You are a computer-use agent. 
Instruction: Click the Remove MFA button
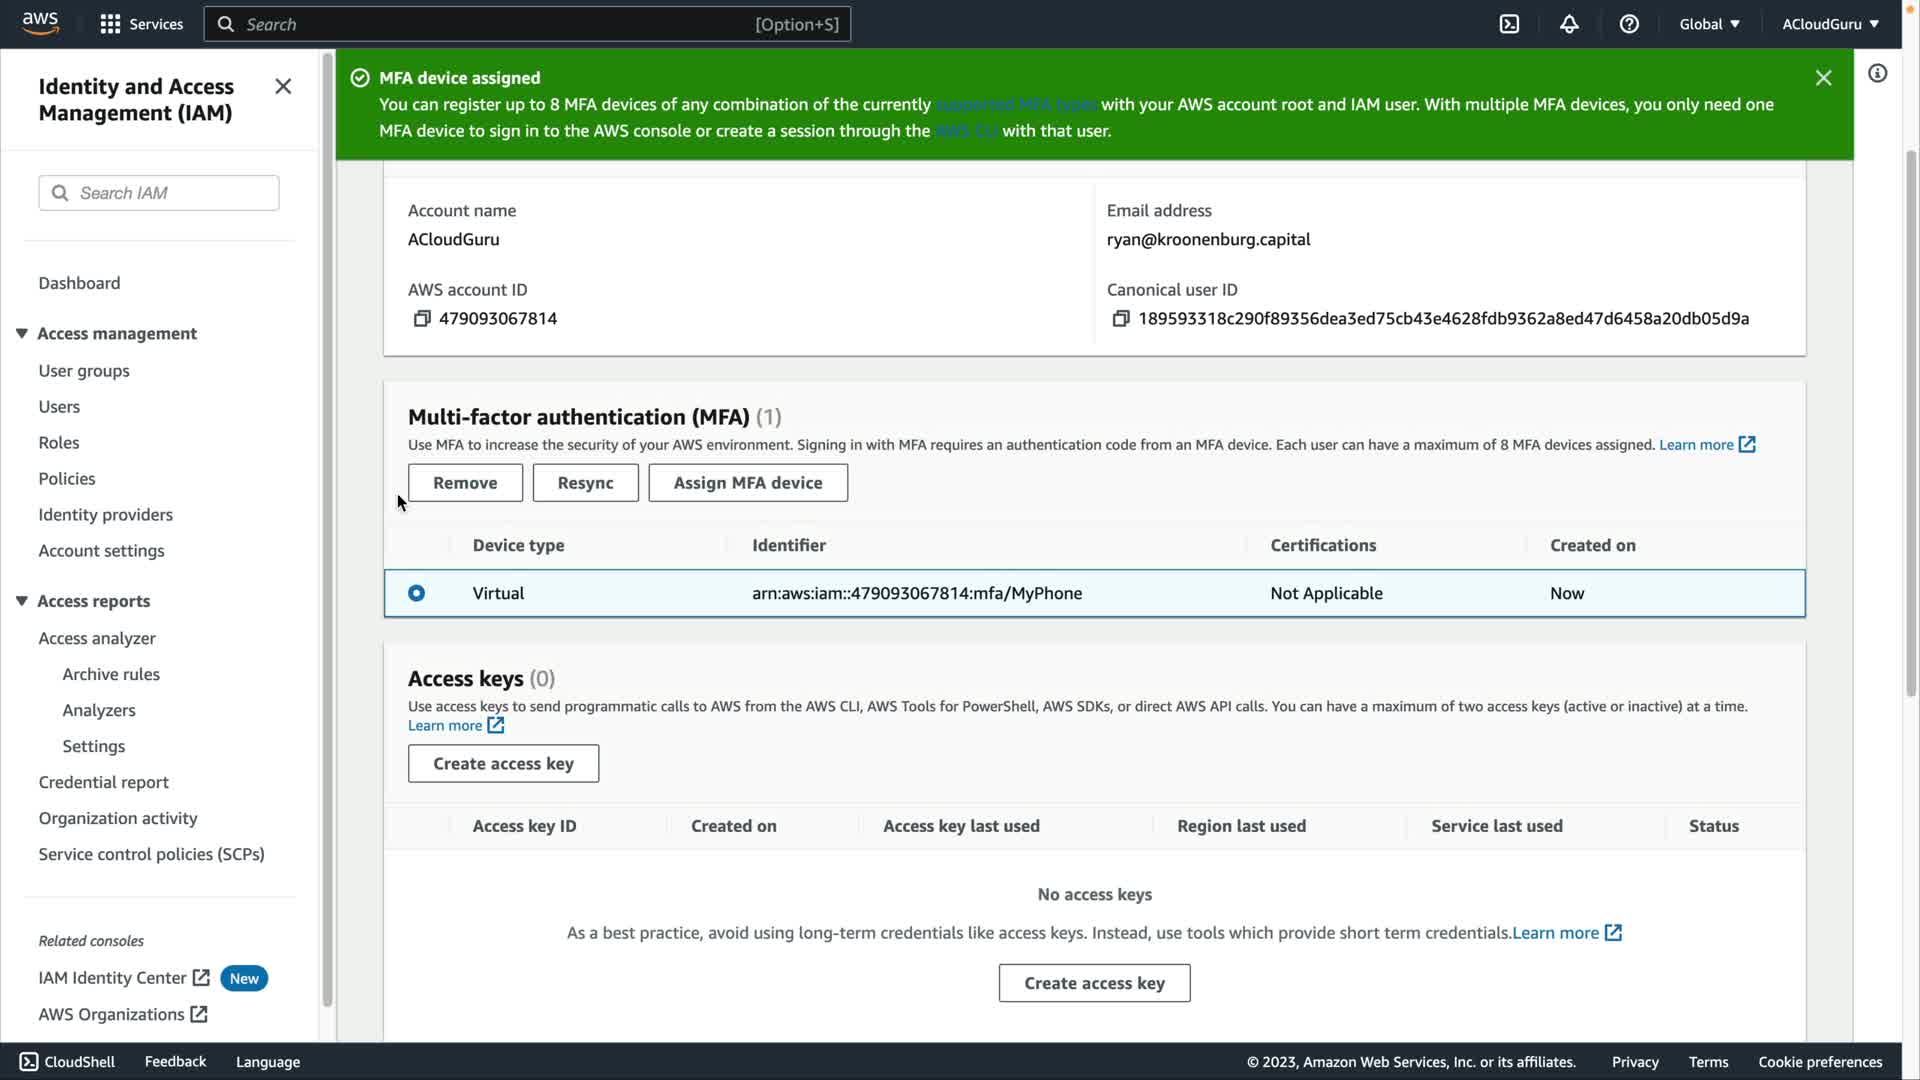(x=465, y=483)
